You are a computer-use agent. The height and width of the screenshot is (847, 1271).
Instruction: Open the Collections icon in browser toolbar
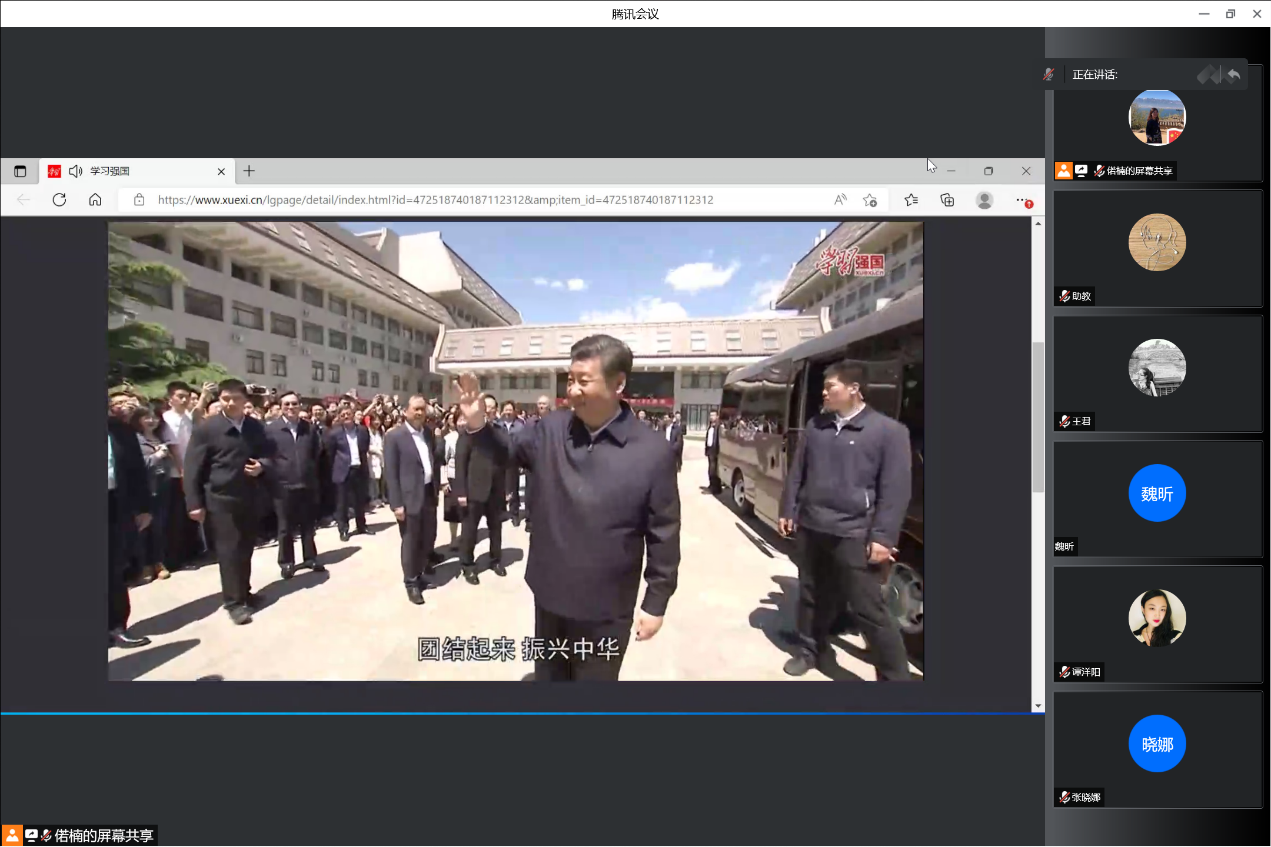[947, 200]
